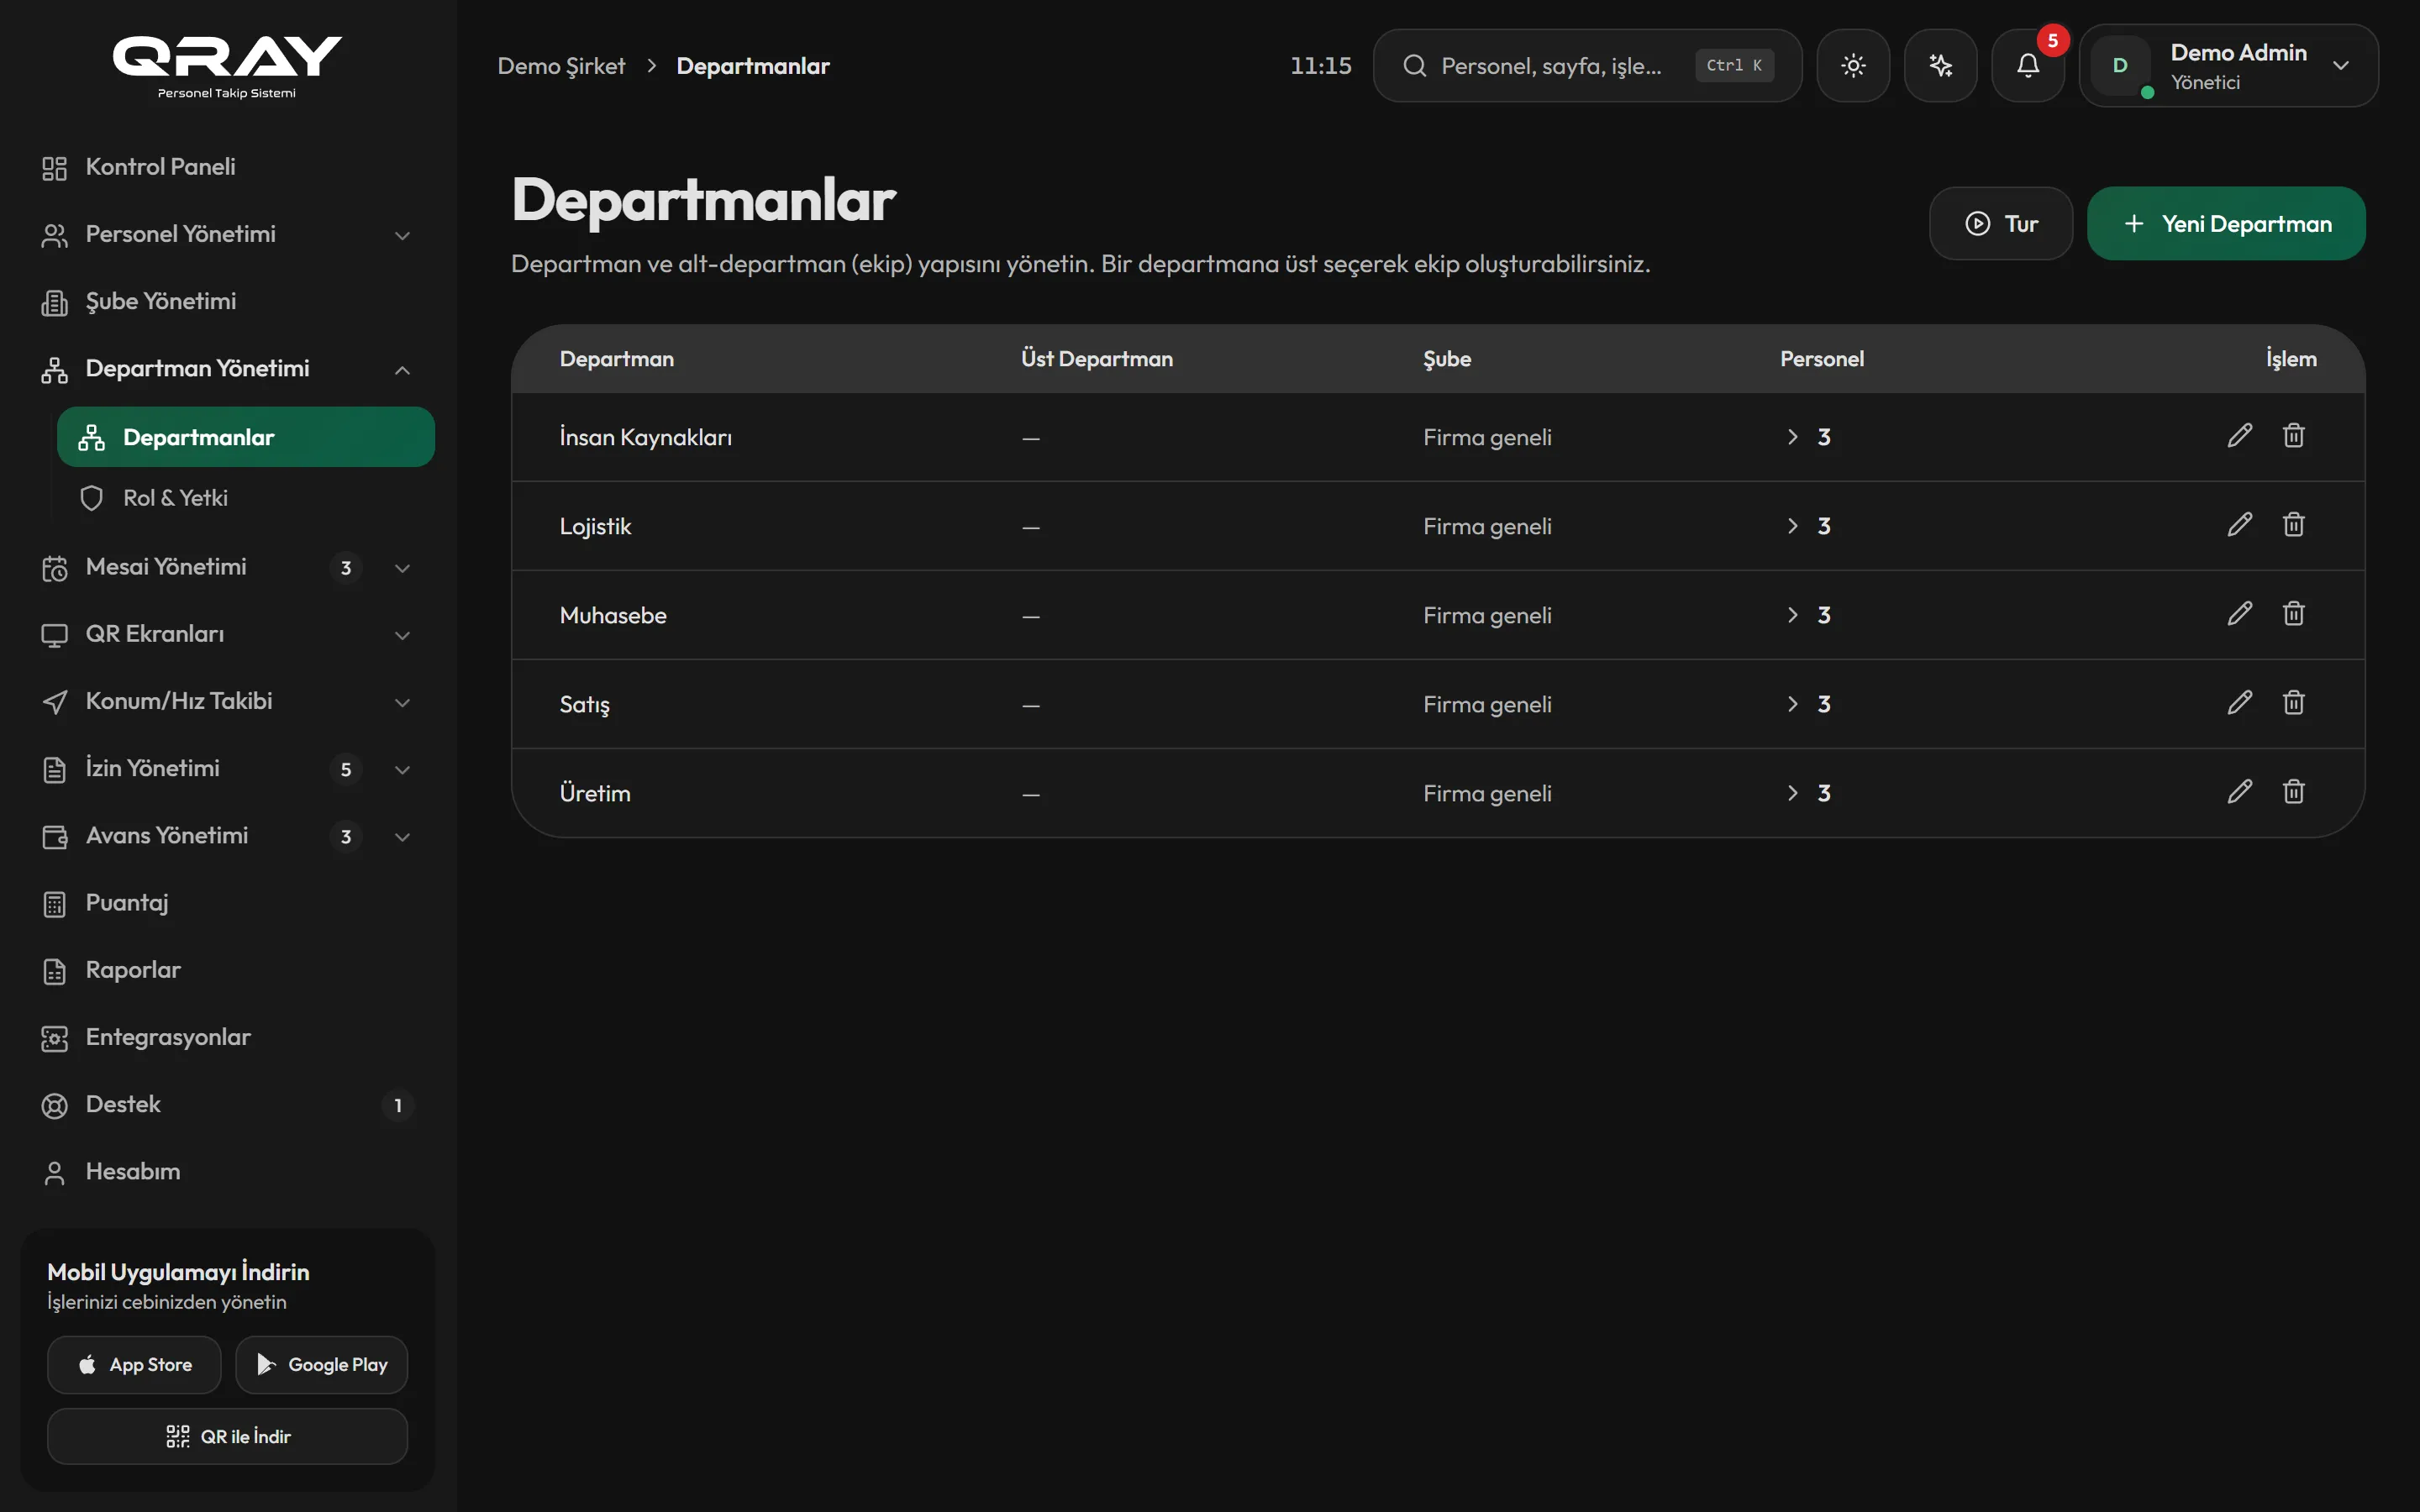Expand İzin Yönetimi menu
Viewport: 2420px width, 1512px height.
(x=227, y=768)
